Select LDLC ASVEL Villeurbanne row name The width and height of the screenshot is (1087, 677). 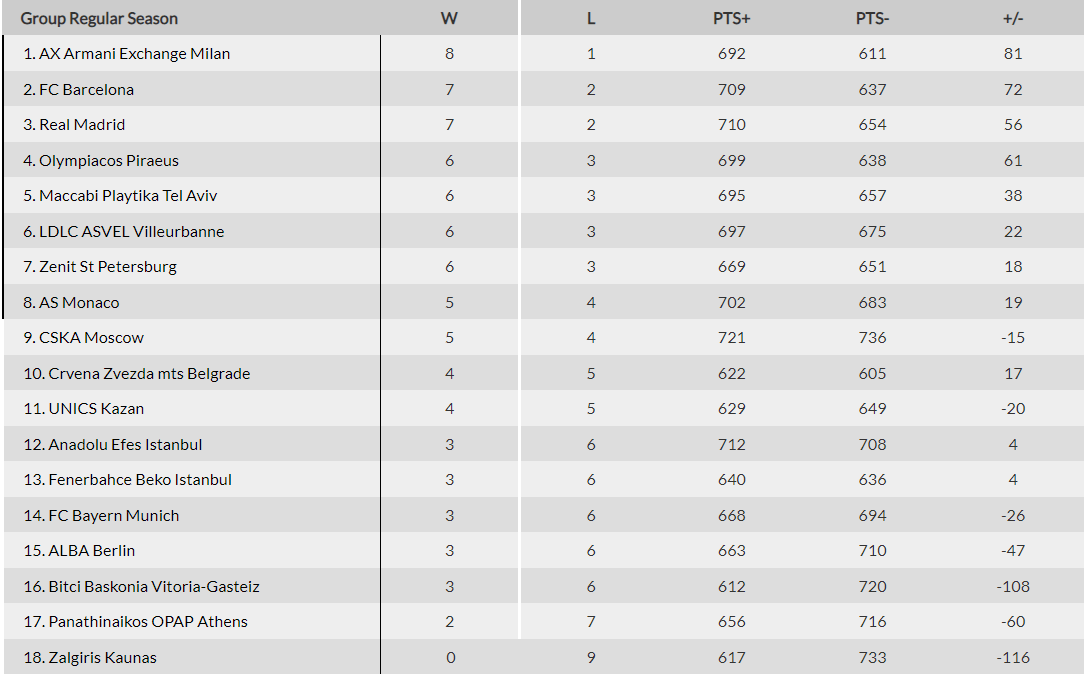tap(131, 232)
